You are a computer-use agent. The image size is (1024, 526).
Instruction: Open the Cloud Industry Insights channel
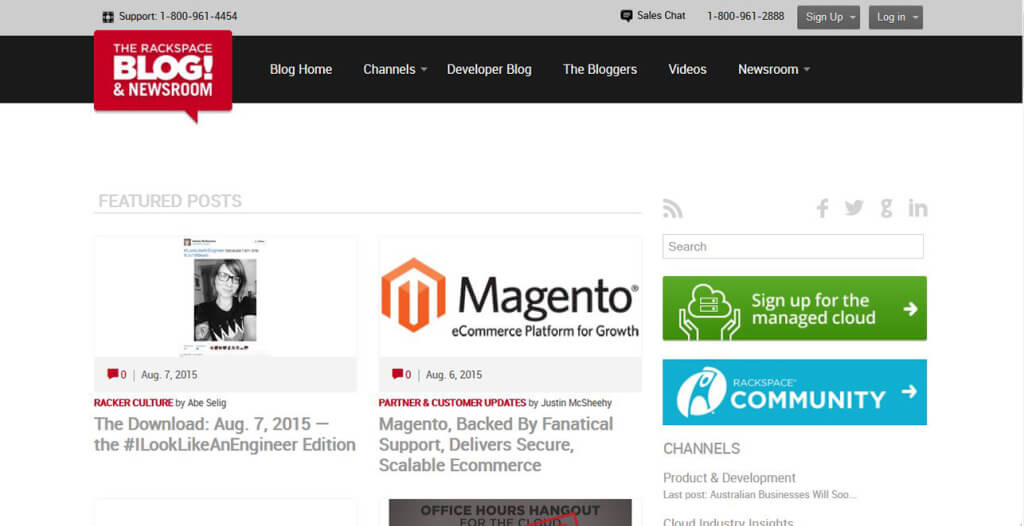pyautogui.click(x=728, y=522)
